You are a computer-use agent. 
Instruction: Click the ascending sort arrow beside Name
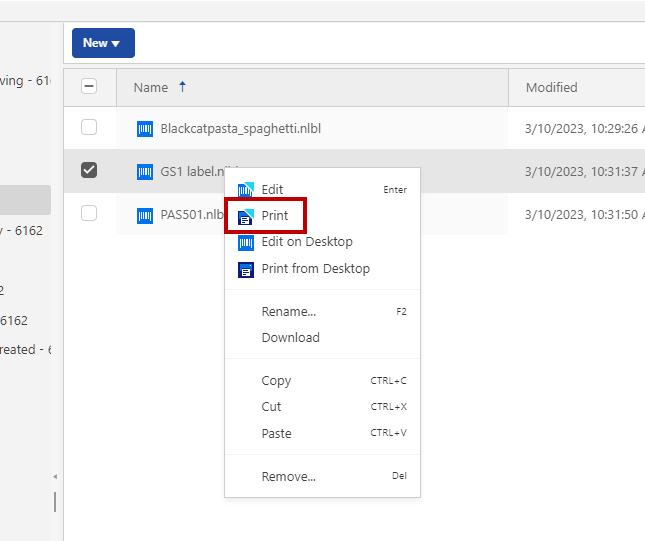point(182,87)
